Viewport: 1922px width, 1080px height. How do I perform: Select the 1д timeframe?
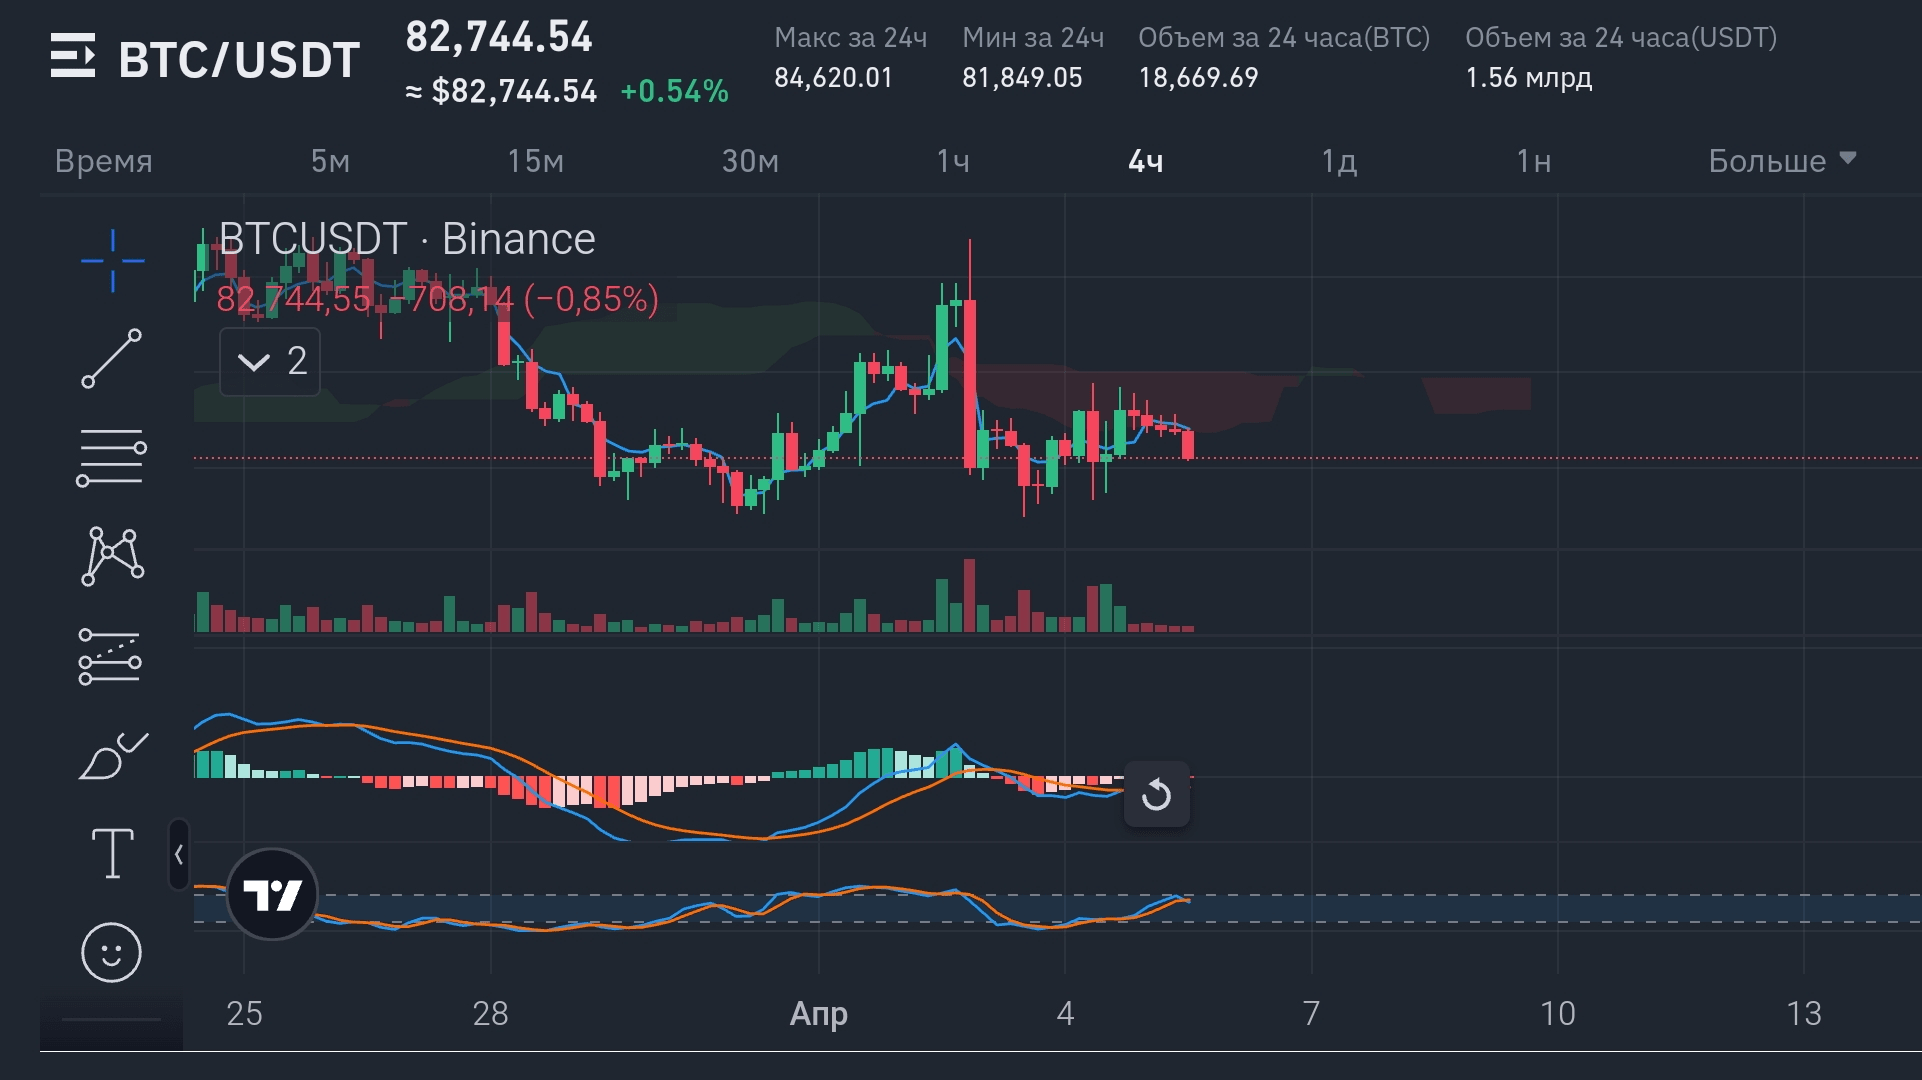click(1338, 161)
